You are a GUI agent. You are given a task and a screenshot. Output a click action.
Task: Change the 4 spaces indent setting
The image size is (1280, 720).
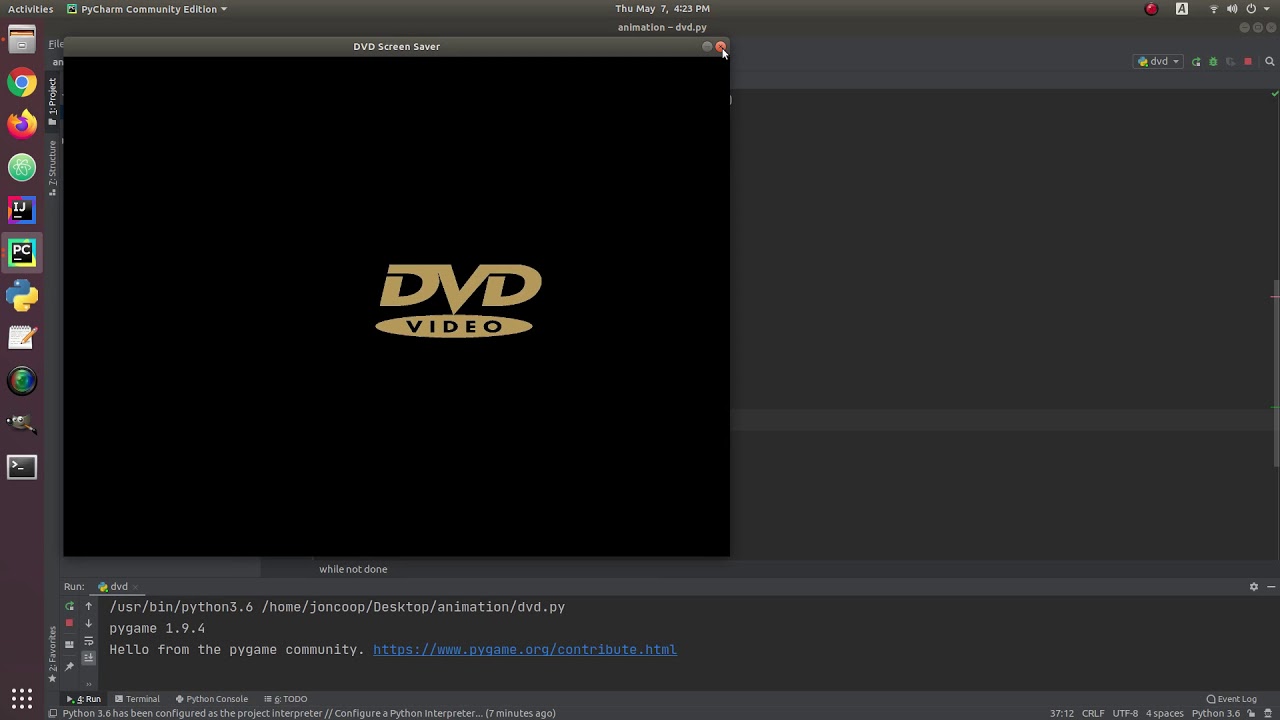[1164, 713]
